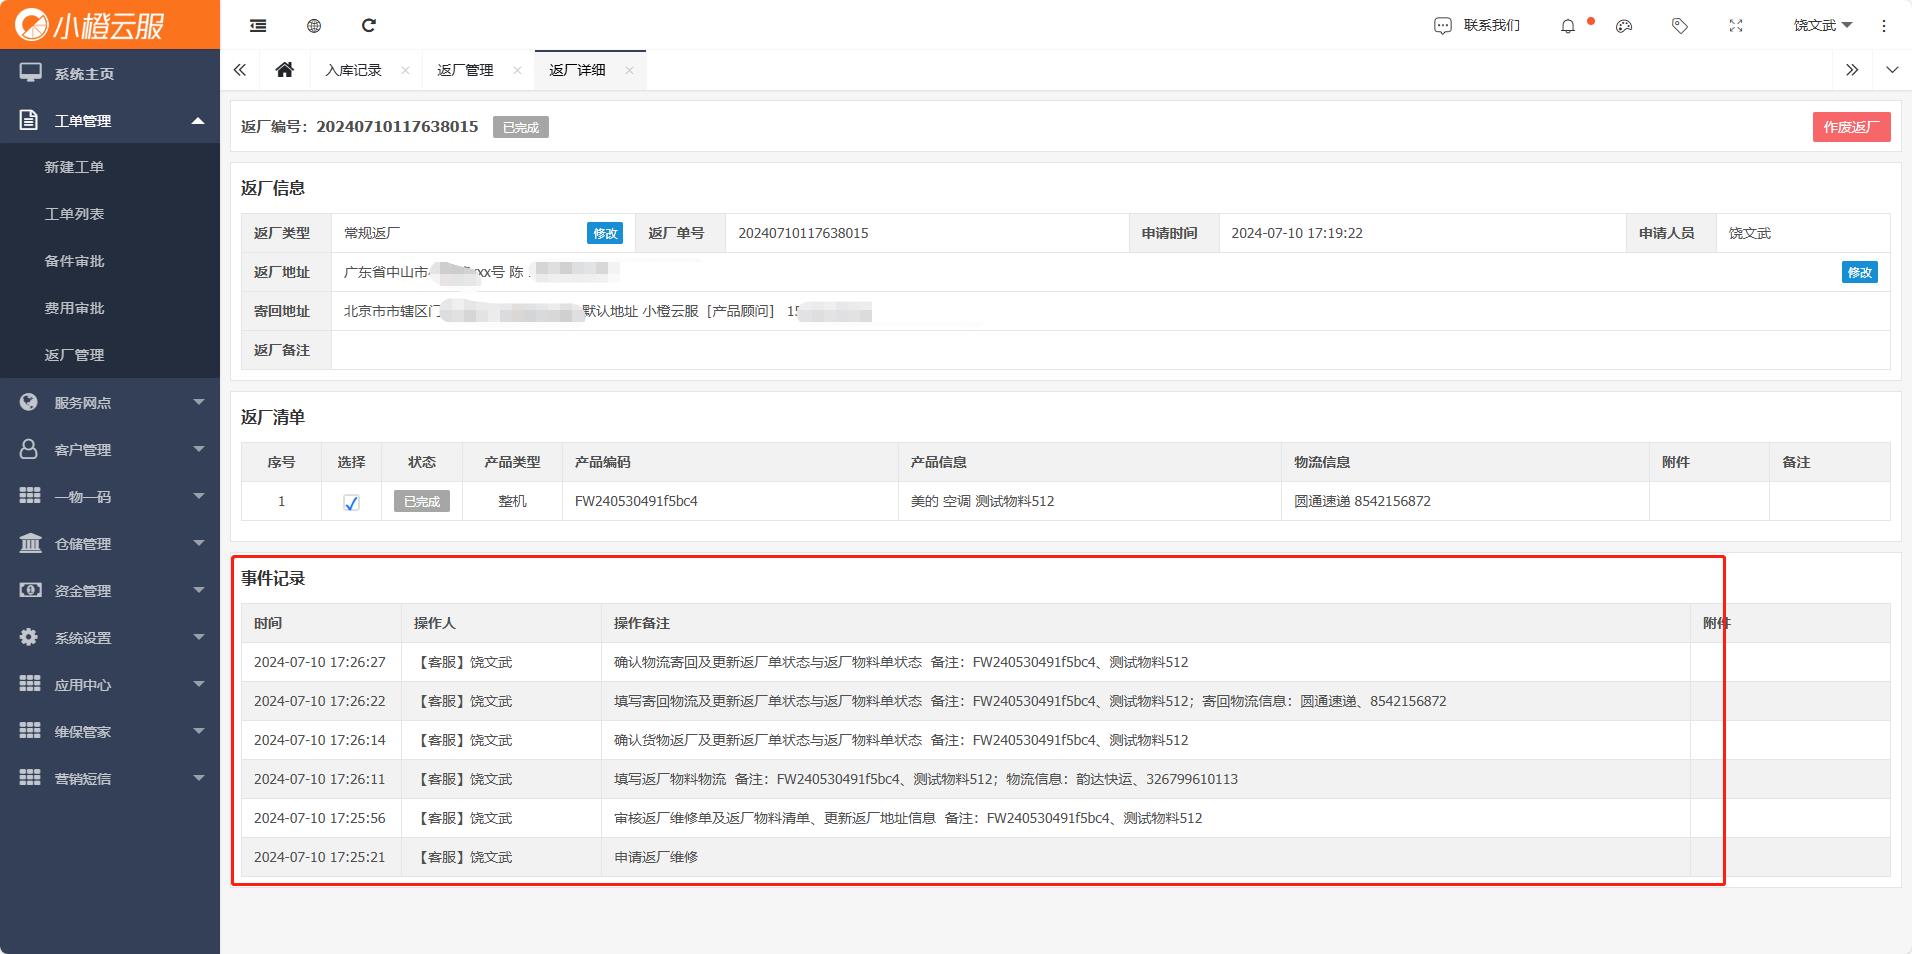Expand the 应用中心 menu arrow
Image resolution: width=1912 pixels, height=954 pixels.
tap(198, 684)
